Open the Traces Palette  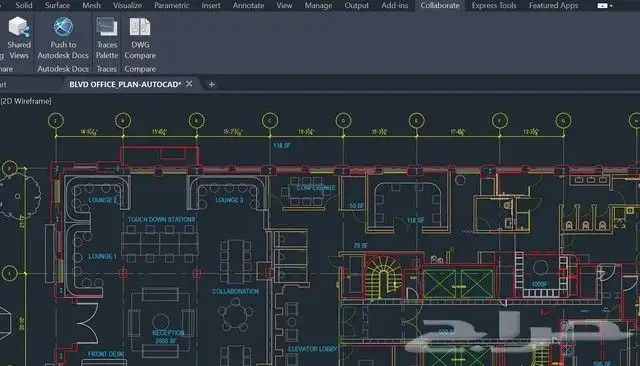click(x=107, y=38)
